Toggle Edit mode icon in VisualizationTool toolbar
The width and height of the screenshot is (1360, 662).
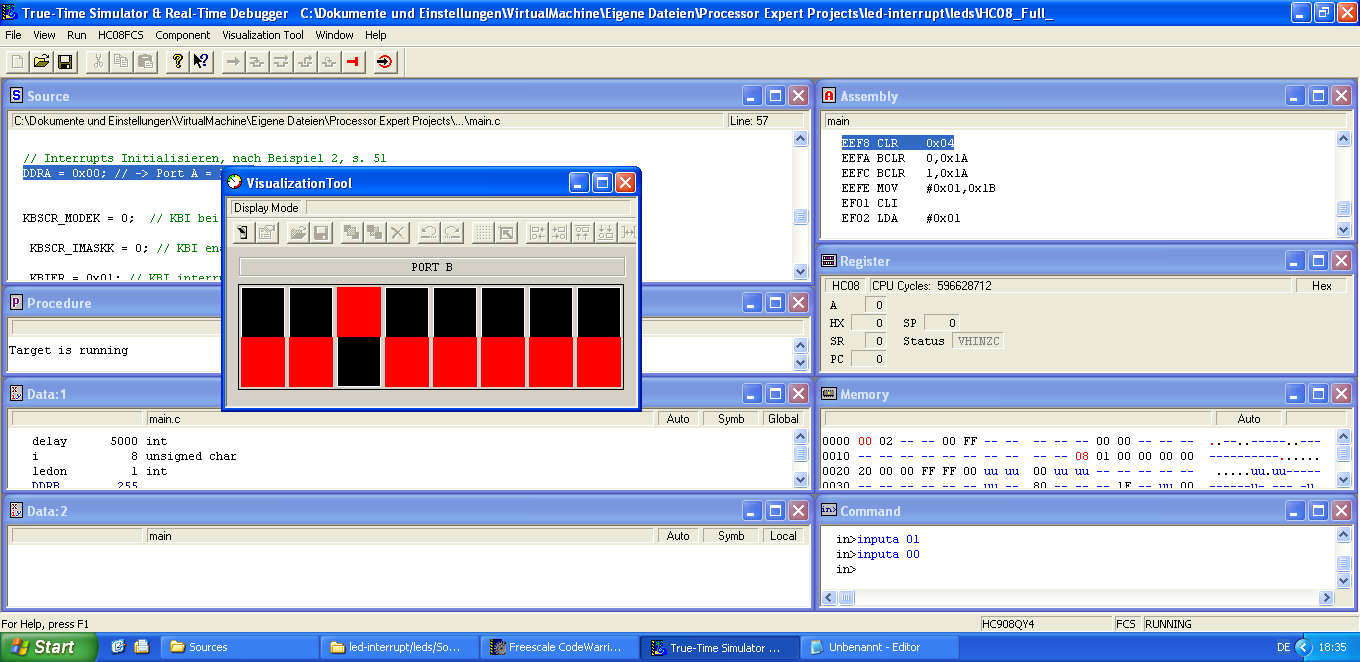243,233
